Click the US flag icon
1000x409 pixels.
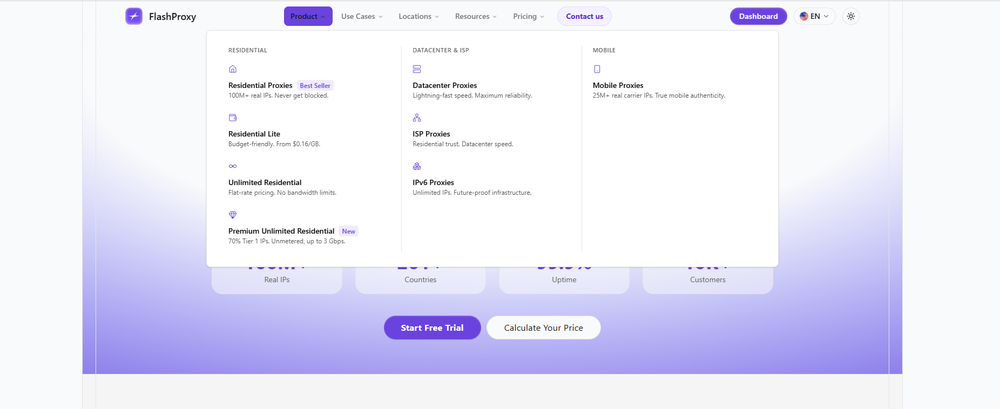coord(804,17)
